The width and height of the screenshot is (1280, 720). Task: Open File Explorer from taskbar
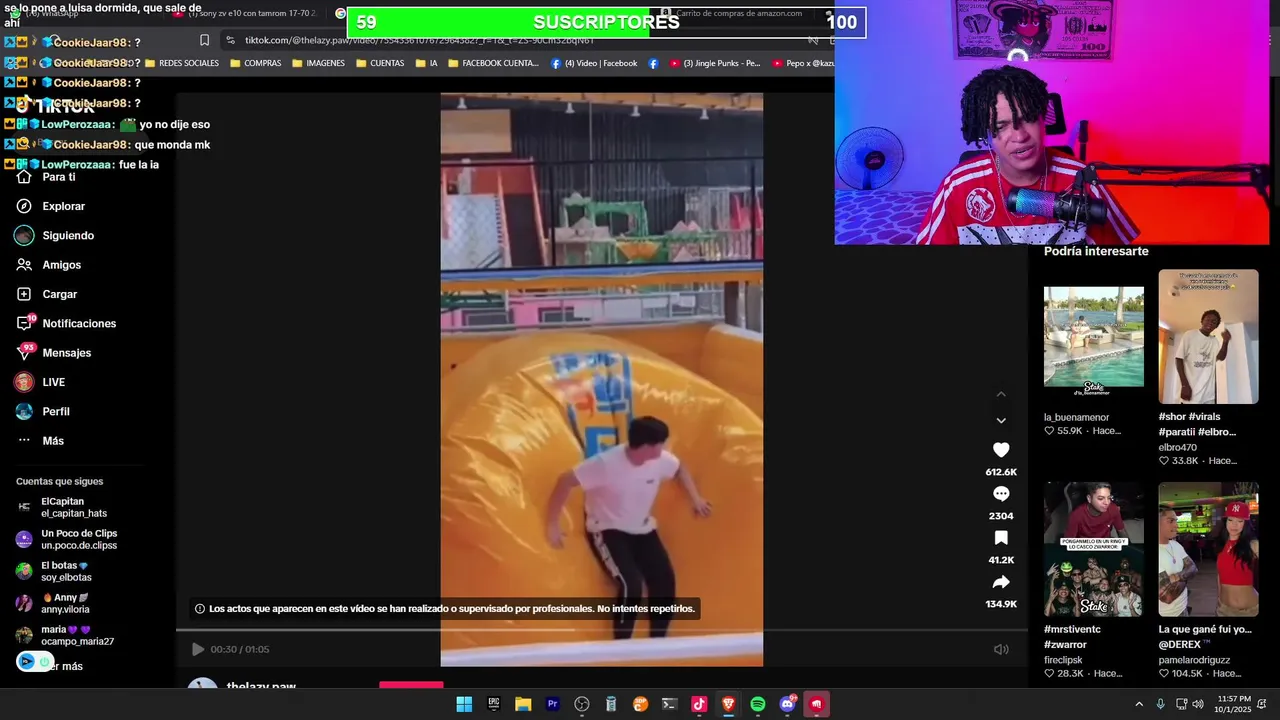(x=523, y=704)
